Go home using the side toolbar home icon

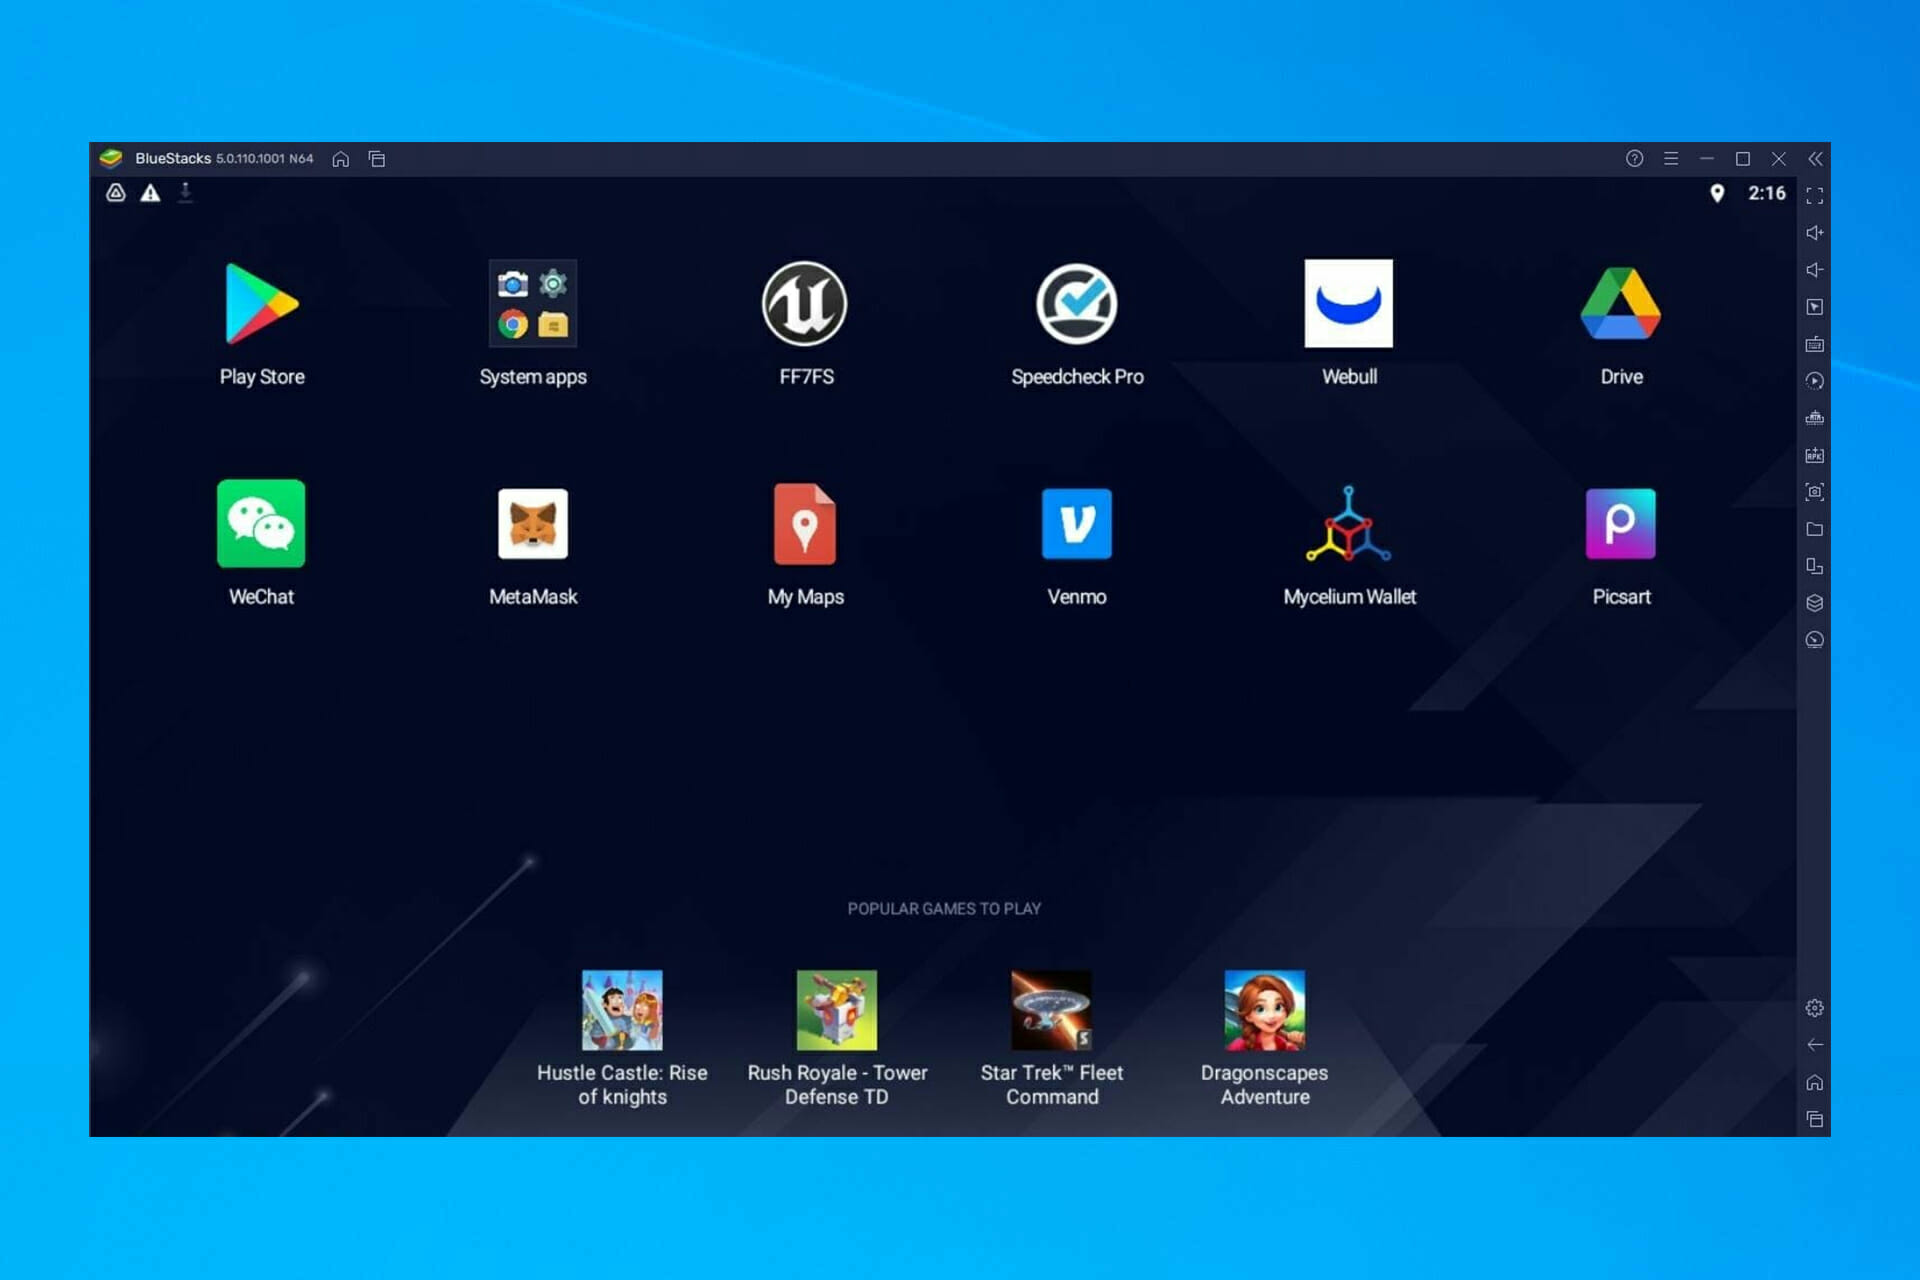[1815, 1082]
